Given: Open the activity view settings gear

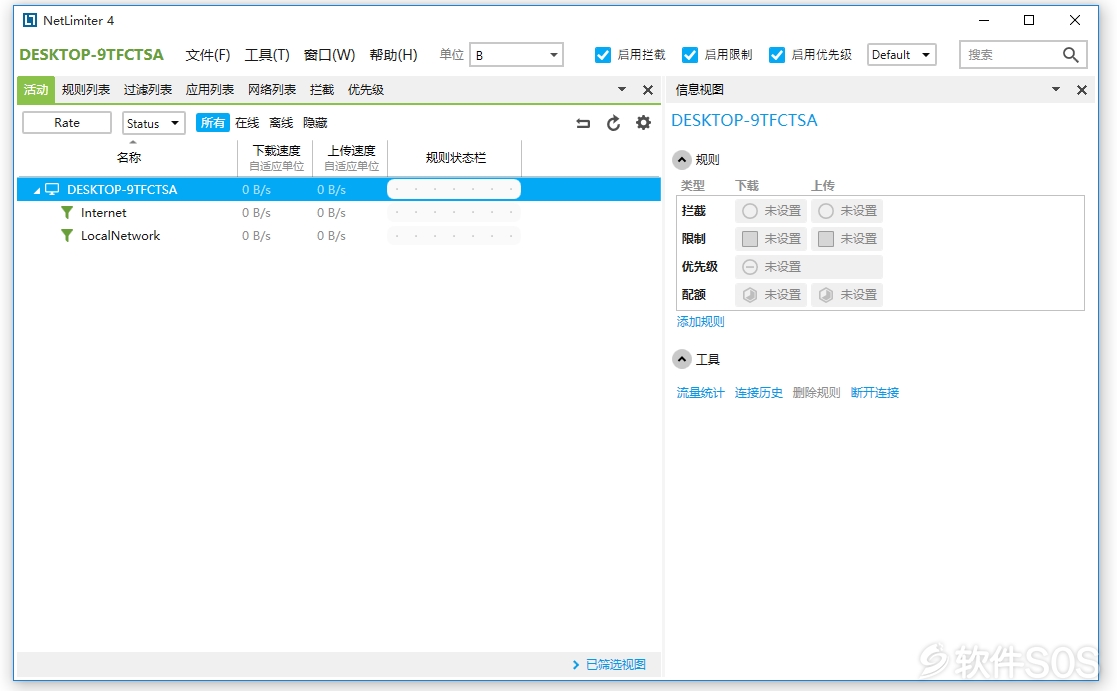Looking at the screenshot, I should pyautogui.click(x=643, y=123).
